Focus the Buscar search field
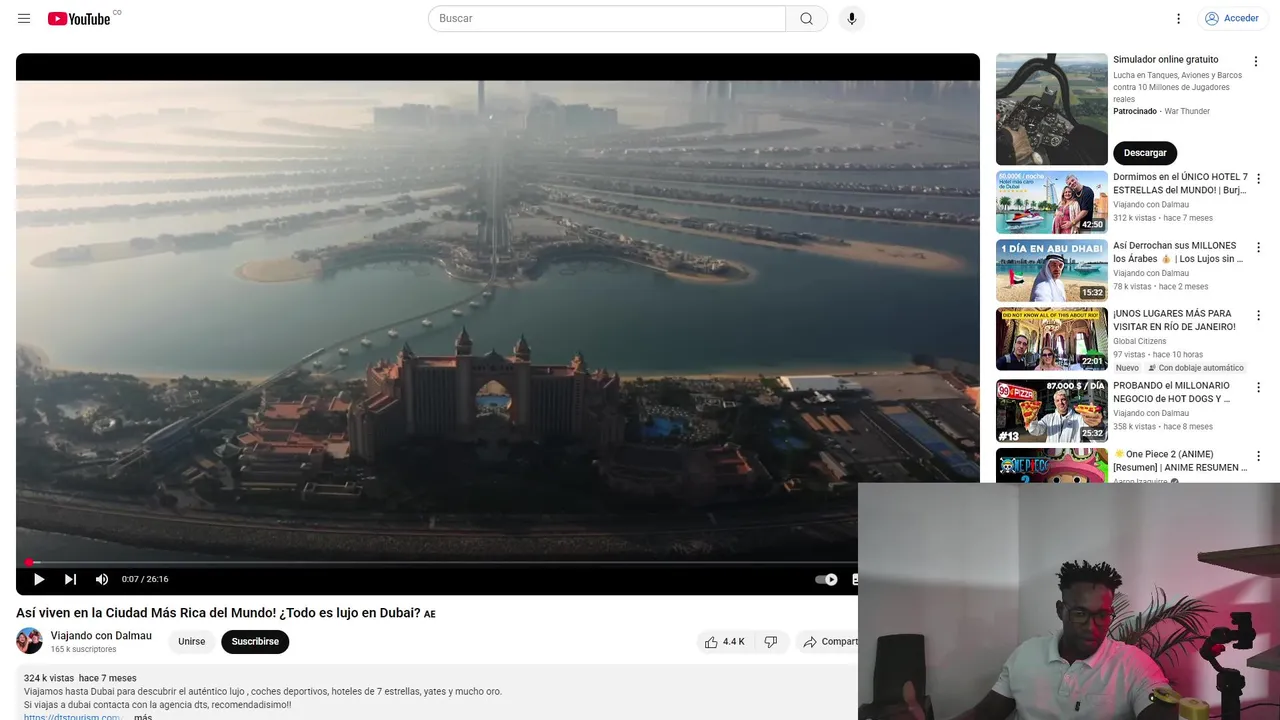 point(607,18)
